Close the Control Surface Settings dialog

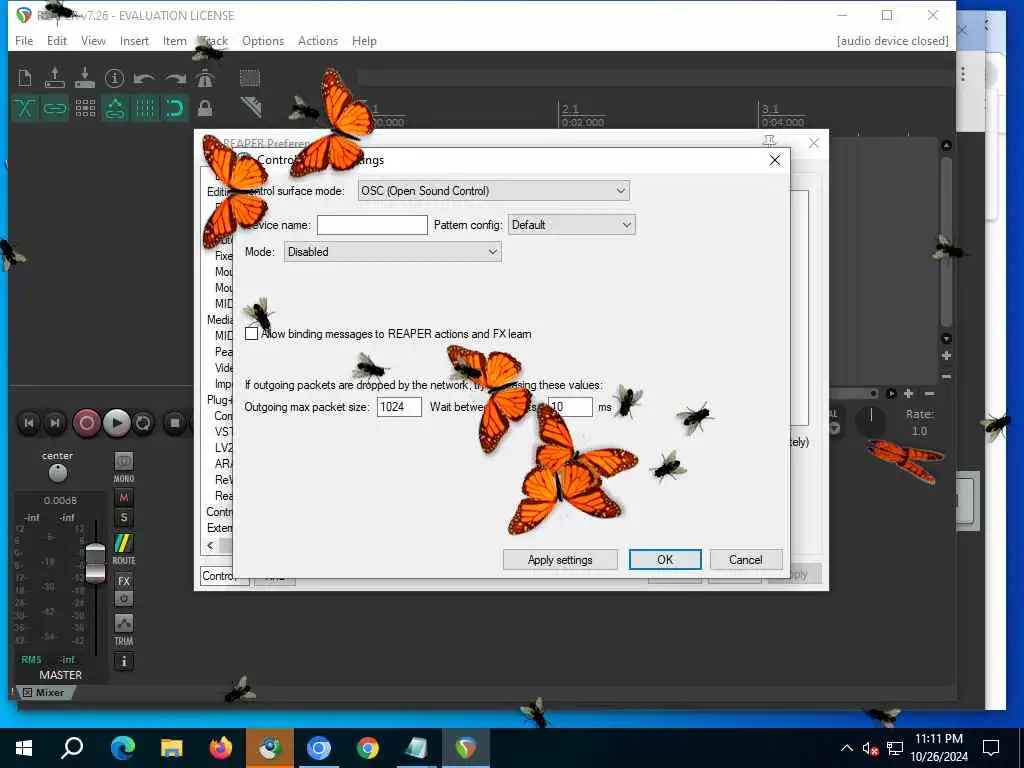coord(775,160)
